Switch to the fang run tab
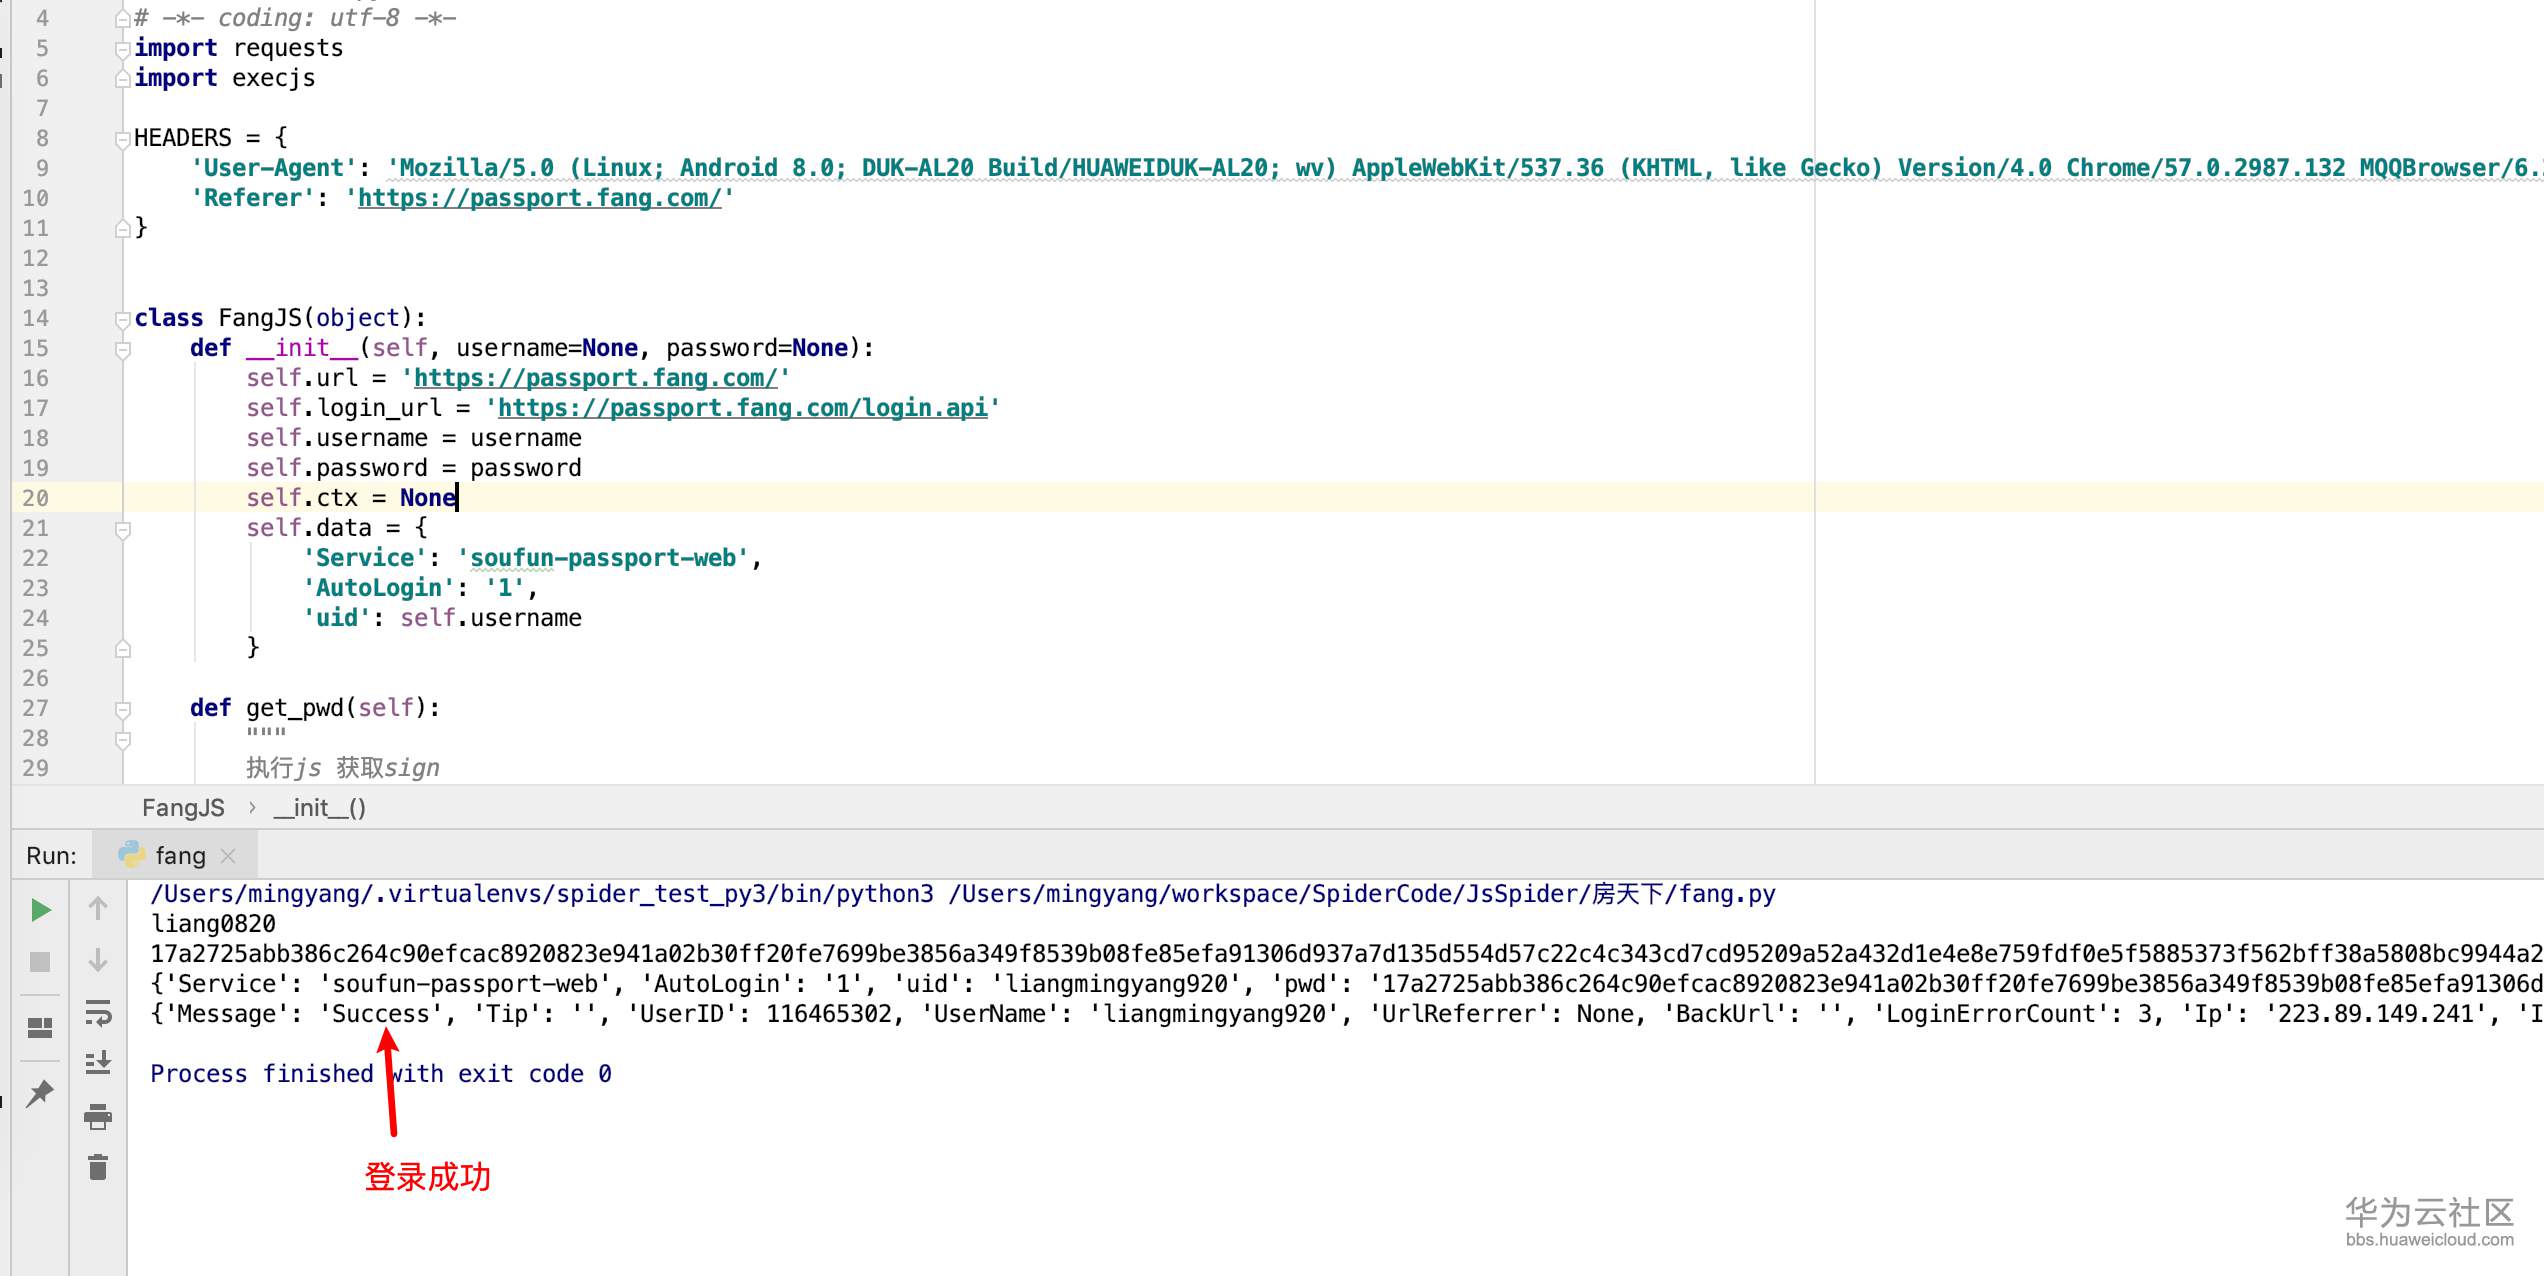Viewport: 2544px width, 1276px height. click(x=178, y=855)
